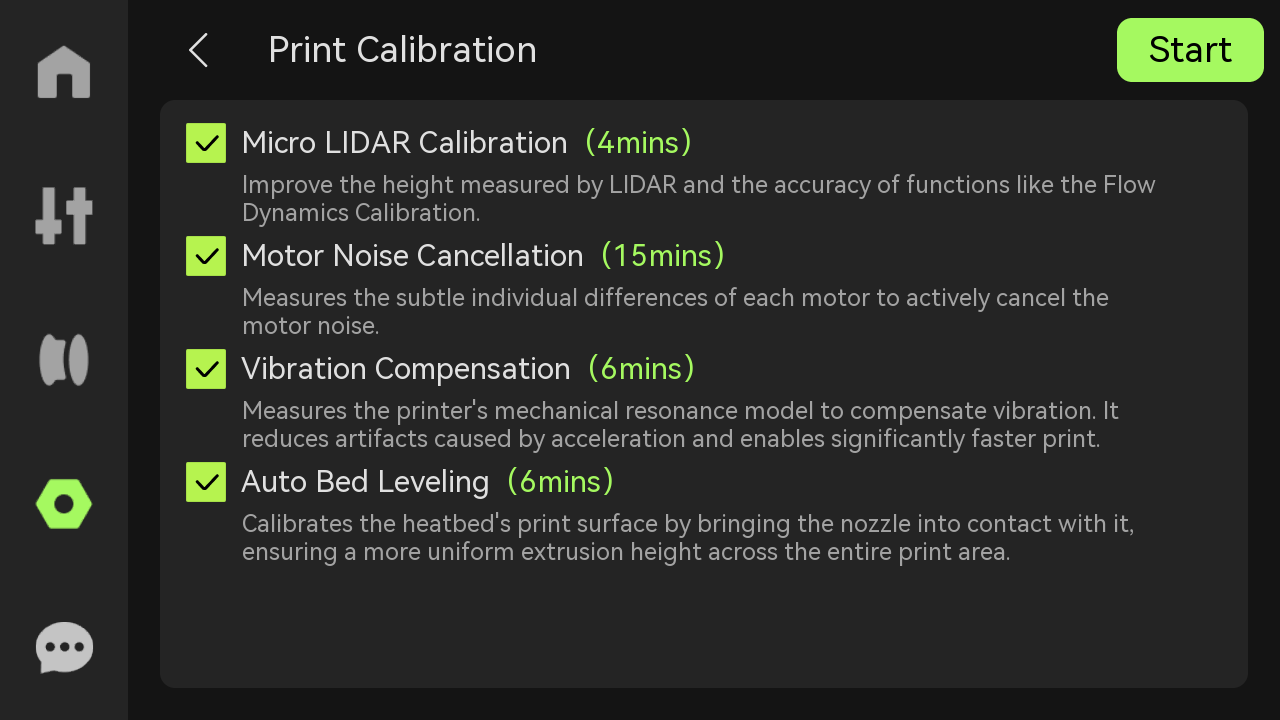Go to the Home screen icon

click(64, 72)
